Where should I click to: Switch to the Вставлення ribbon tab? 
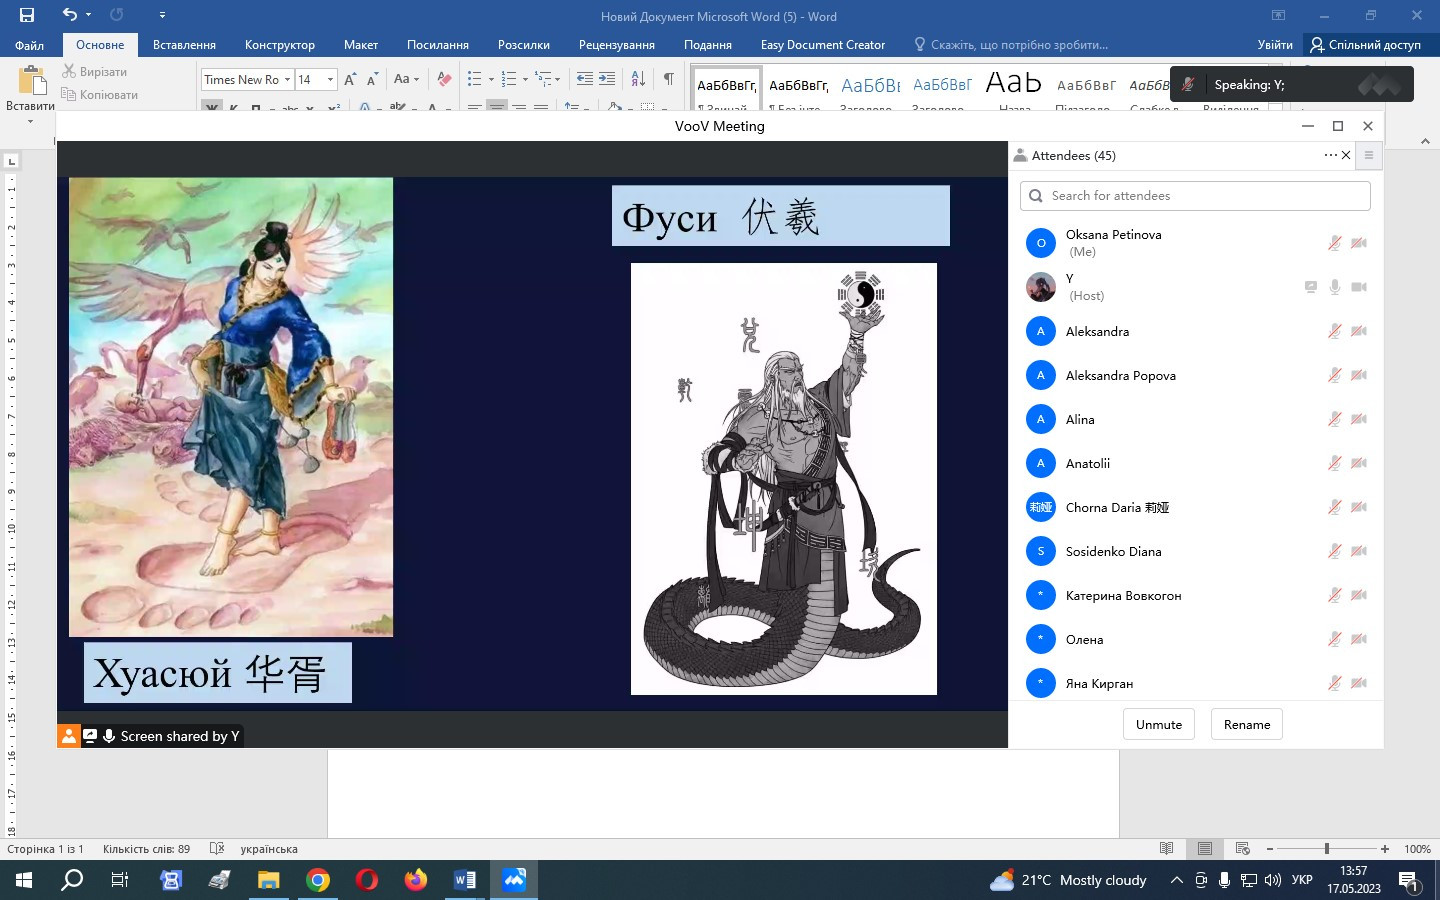click(x=184, y=45)
